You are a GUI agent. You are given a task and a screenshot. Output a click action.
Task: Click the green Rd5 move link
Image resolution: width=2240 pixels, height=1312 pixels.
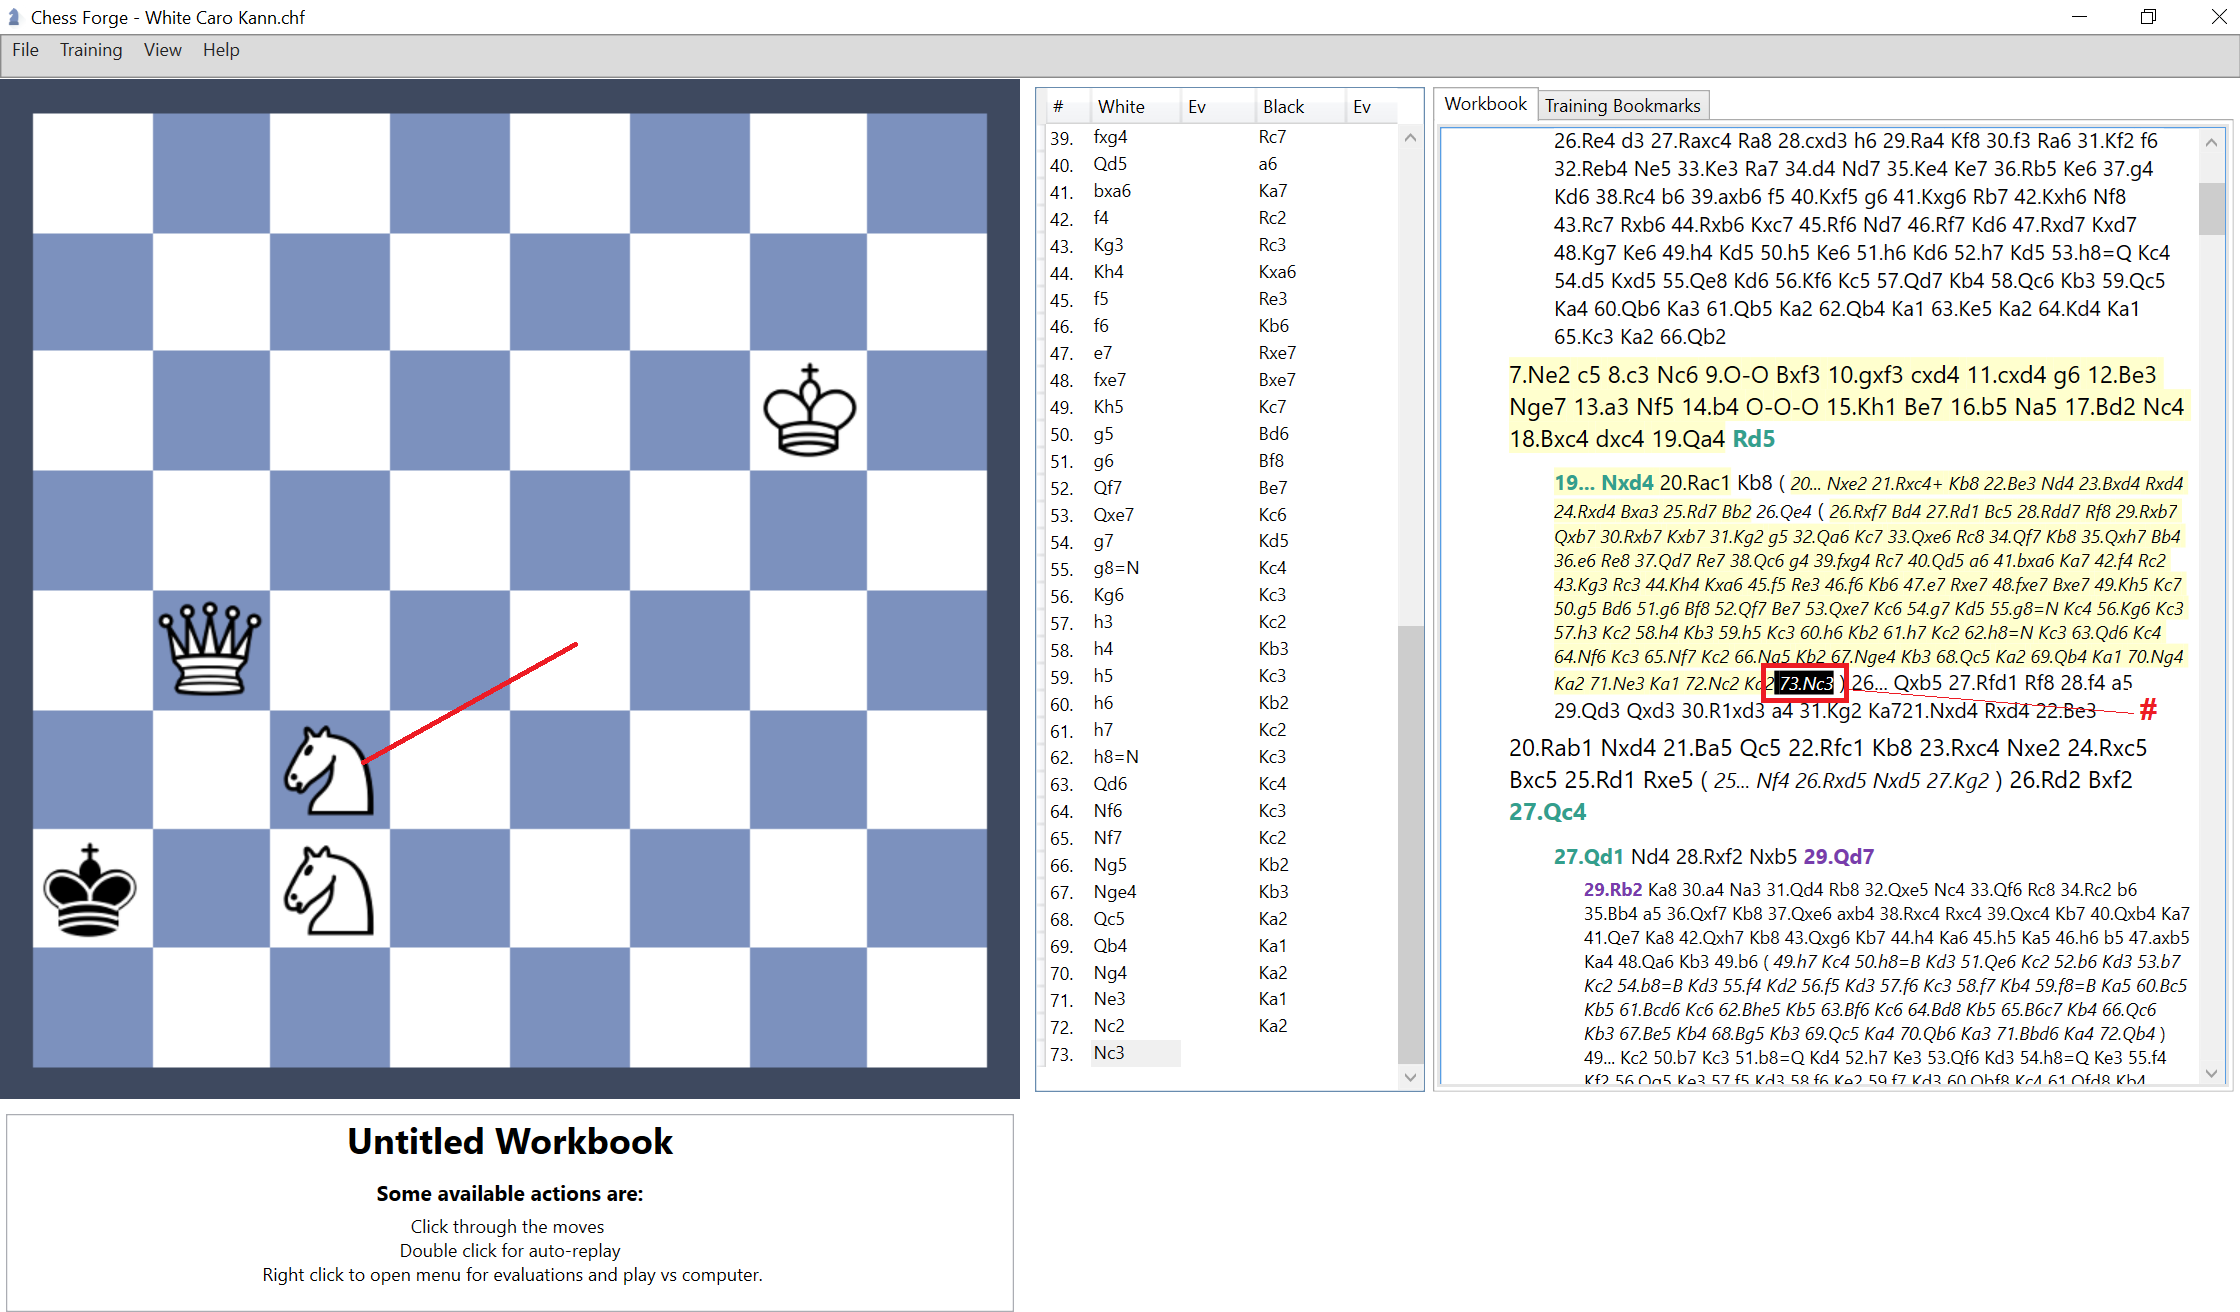1753,438
